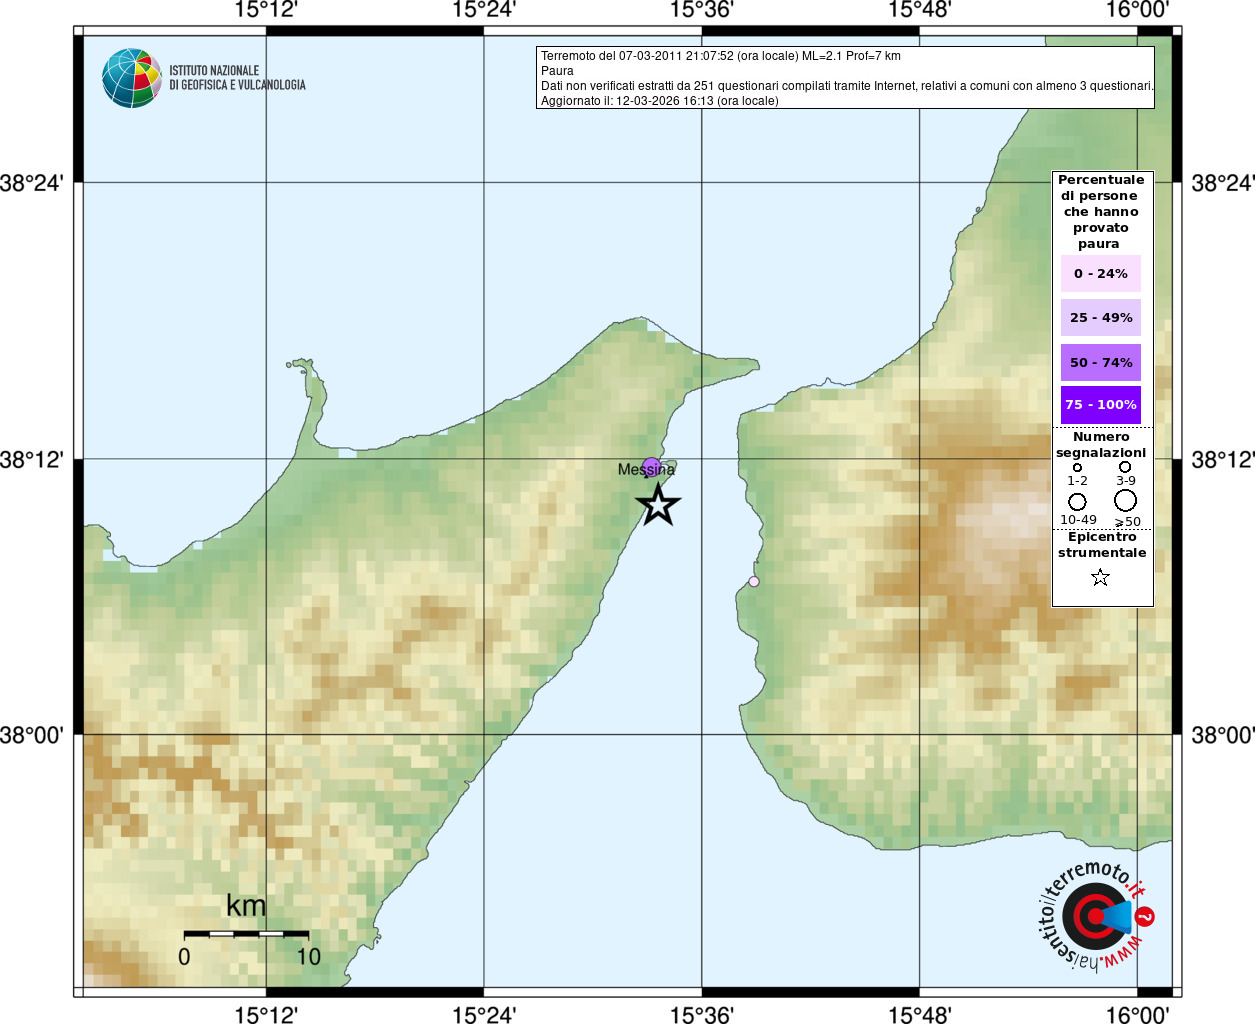Viewport: 1255px width, 1024px height.
Task: Pick the 0 - 24% legend swatch
Action: click(x=1100, y=273)
